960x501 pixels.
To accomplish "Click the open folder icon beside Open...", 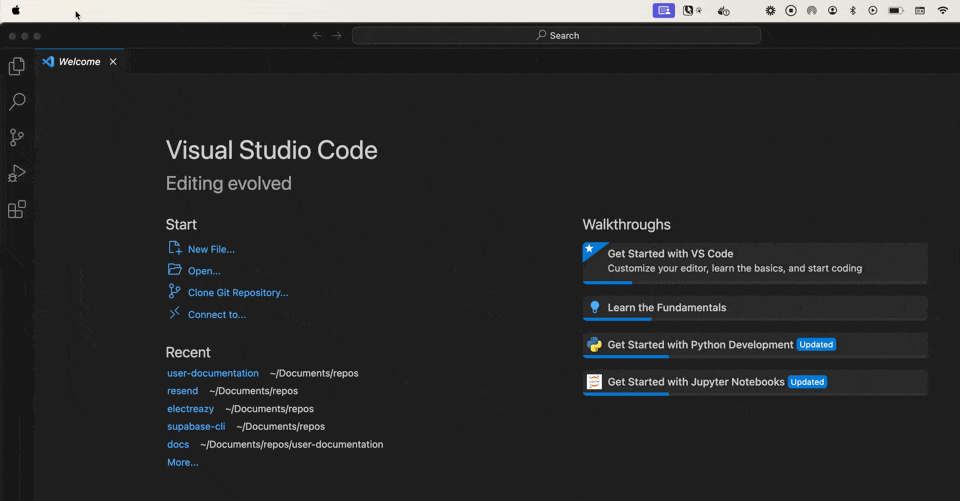I will (174, 269).
